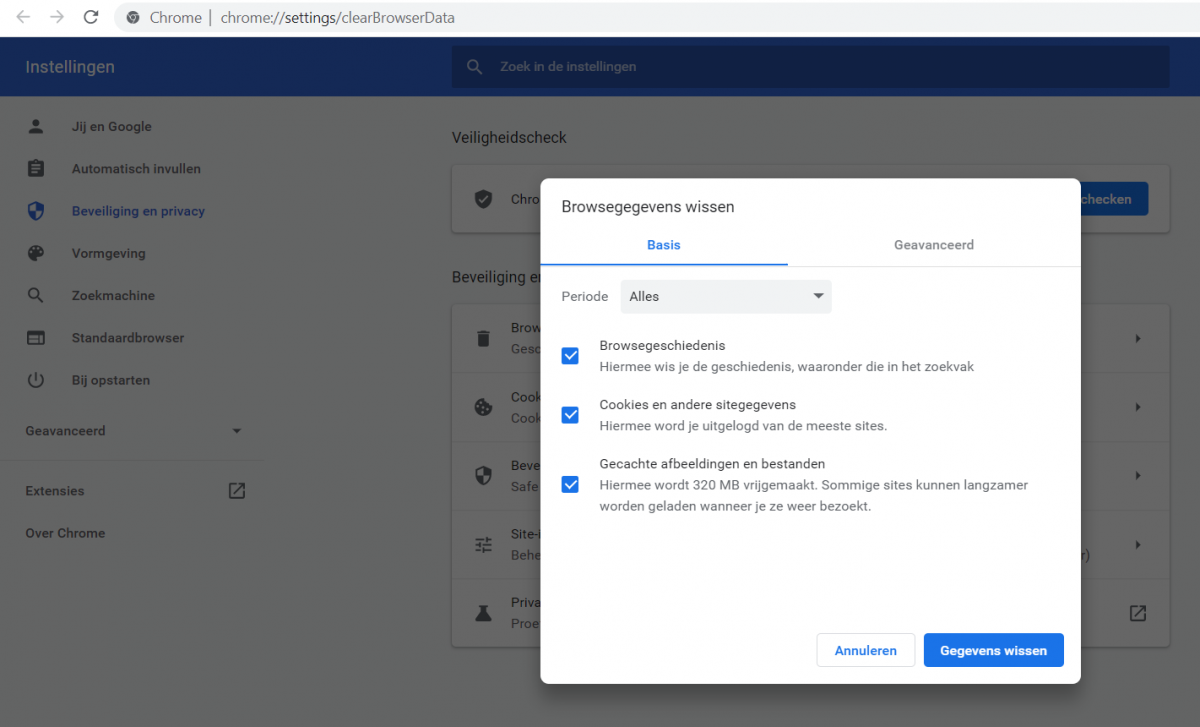This screenshot has height=727, width=1200.
Task: Click the shield icon for Beveiliging en privacy
Action: [36, 211]
